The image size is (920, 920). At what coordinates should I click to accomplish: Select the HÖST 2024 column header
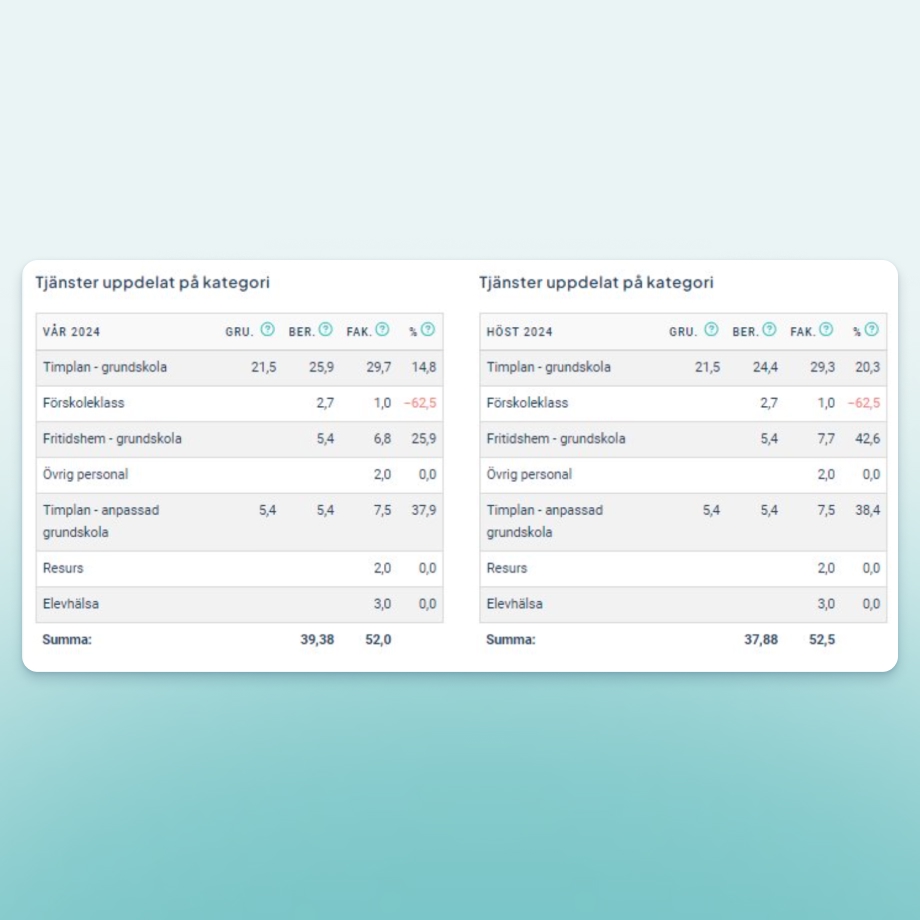(x=519, y=332)
